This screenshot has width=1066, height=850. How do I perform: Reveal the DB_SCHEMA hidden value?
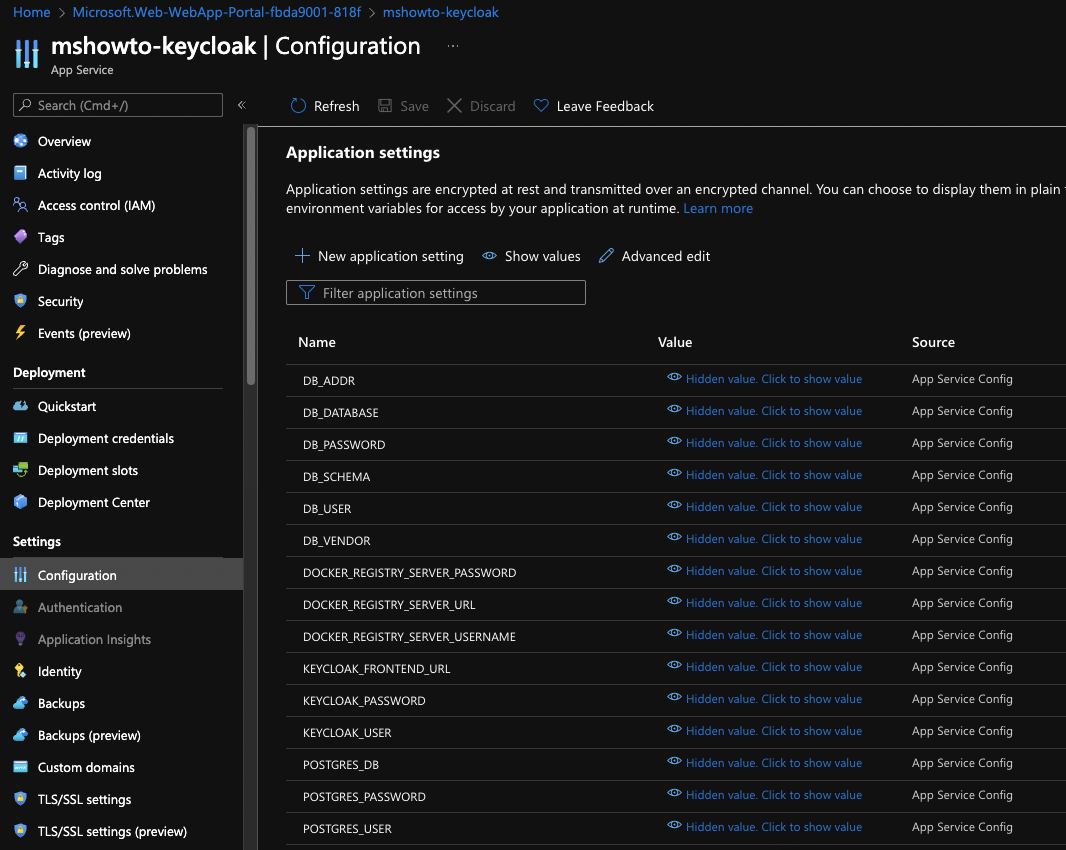coord(764,475)
